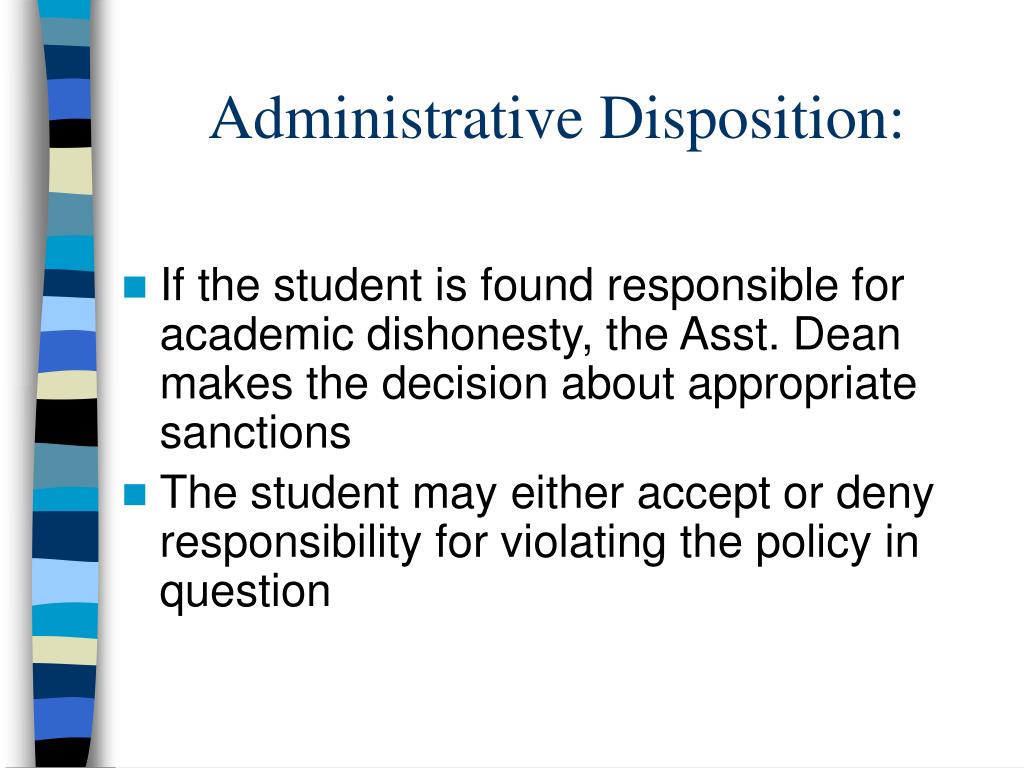The image size is (1024, 768).
Task: Click the word "sanctions" in the first bullet
Action: click(x=255, y=433)
